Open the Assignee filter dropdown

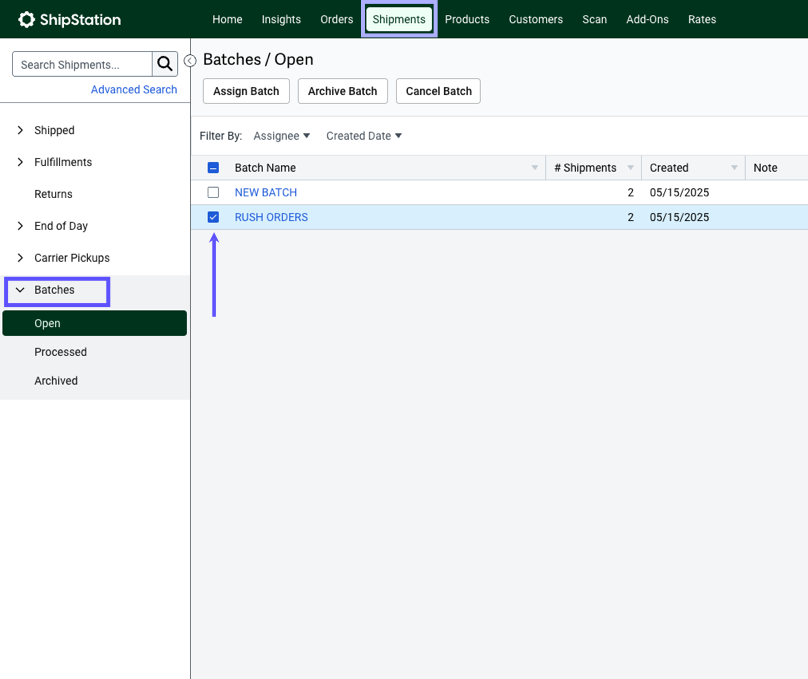[282, 135]
